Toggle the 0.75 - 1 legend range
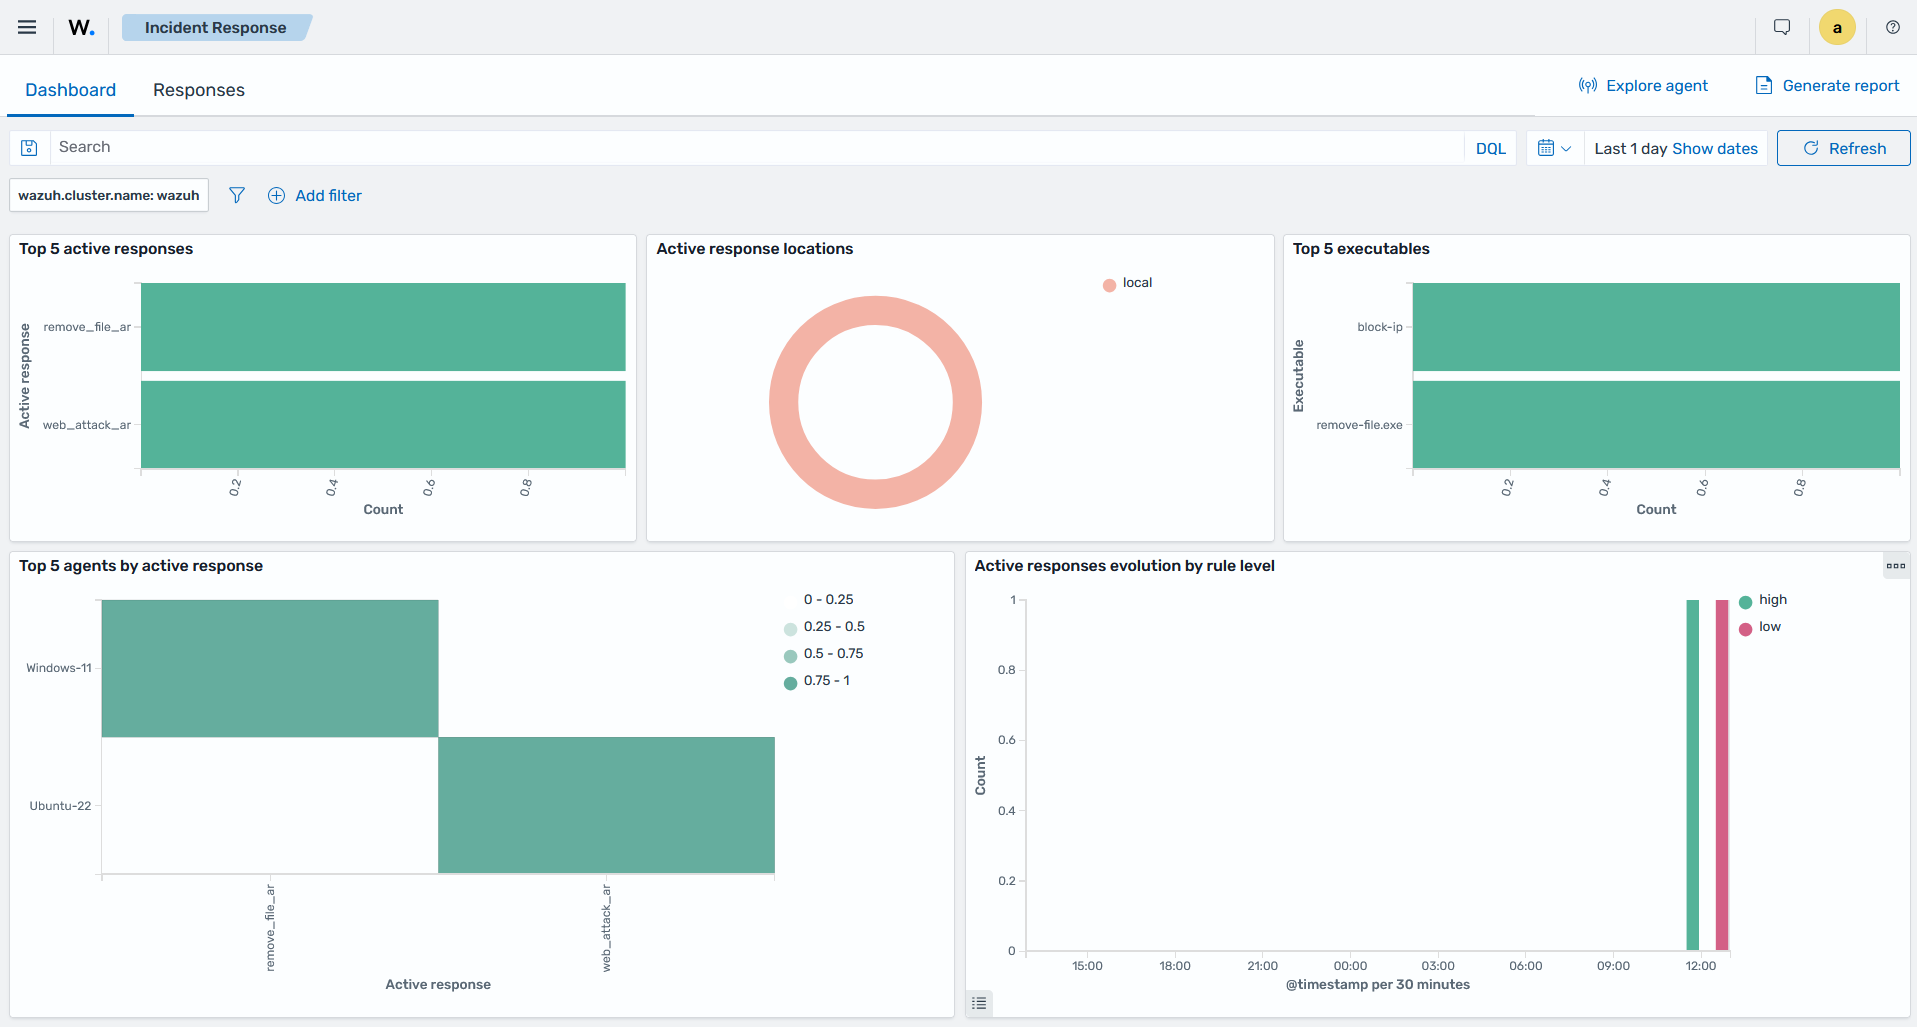 817,681
